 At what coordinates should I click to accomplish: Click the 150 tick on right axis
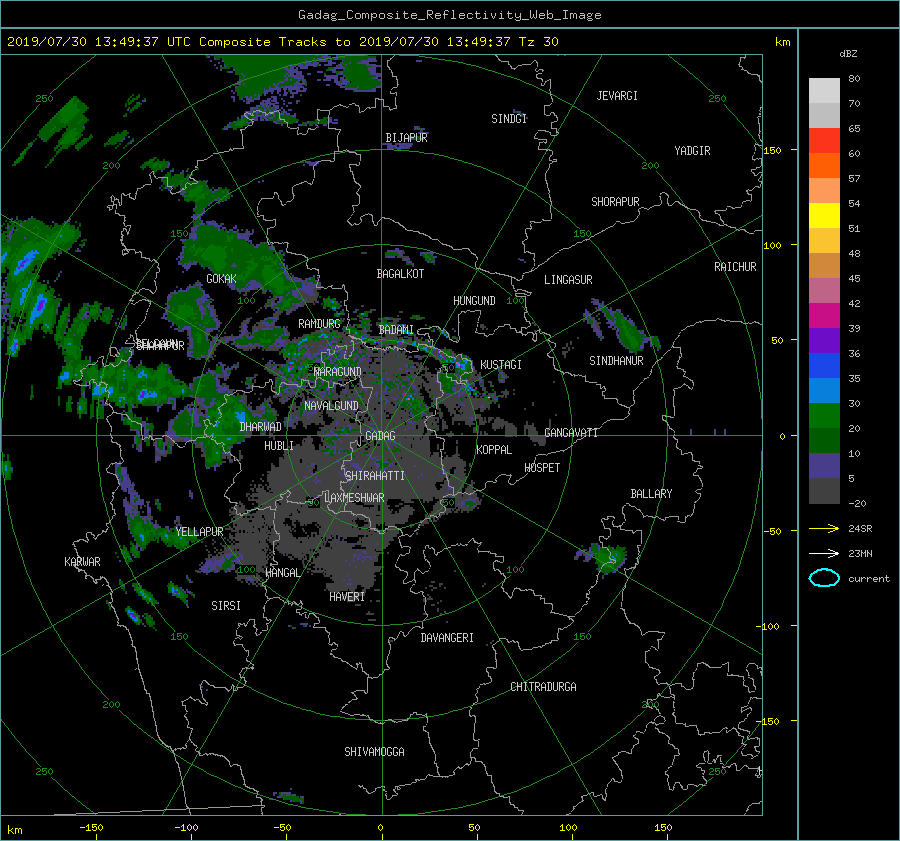pyautogui.click(x=773, y=150)
